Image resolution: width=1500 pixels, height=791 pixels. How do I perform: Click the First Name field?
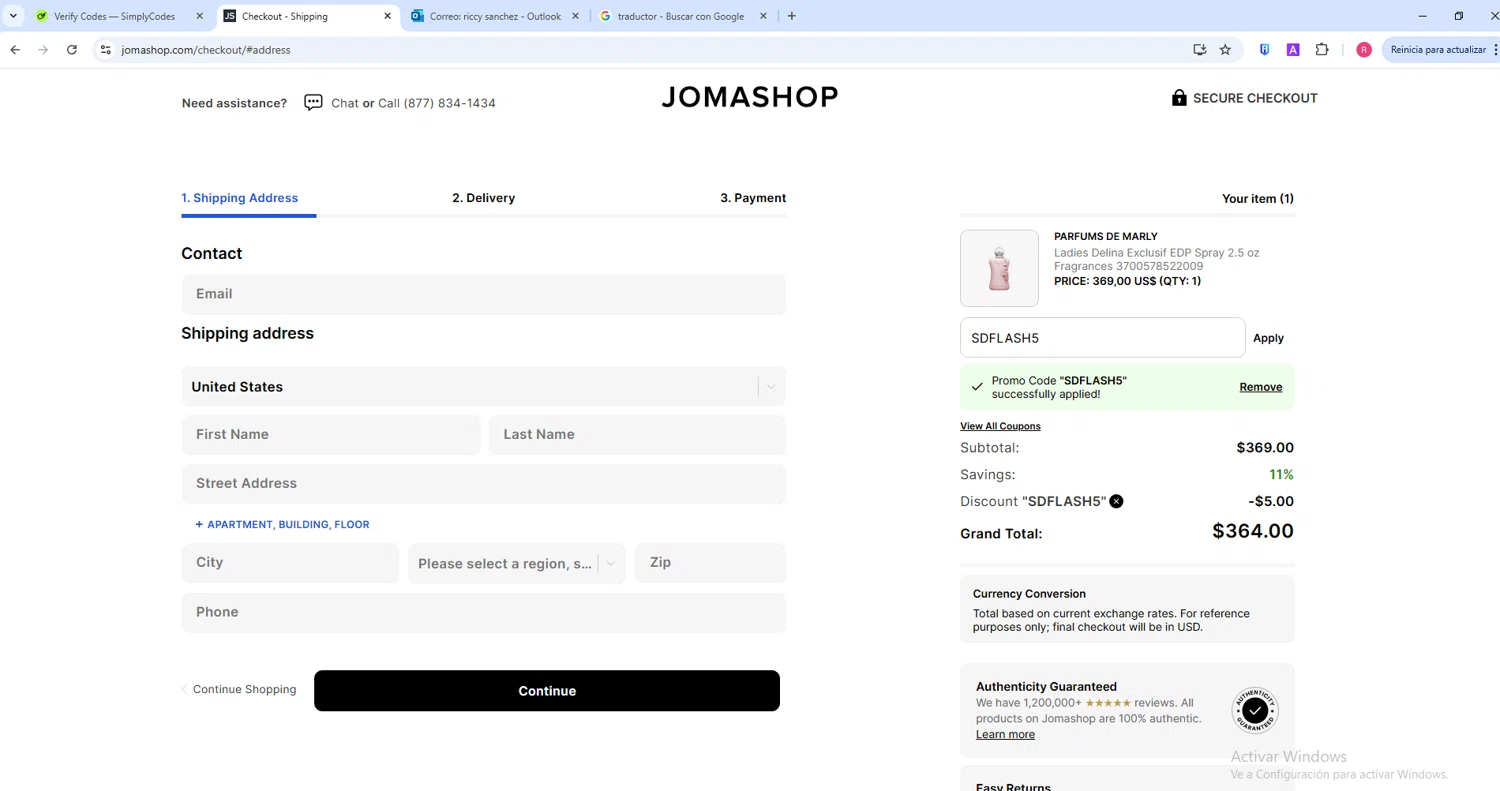(x=331, y=435)
